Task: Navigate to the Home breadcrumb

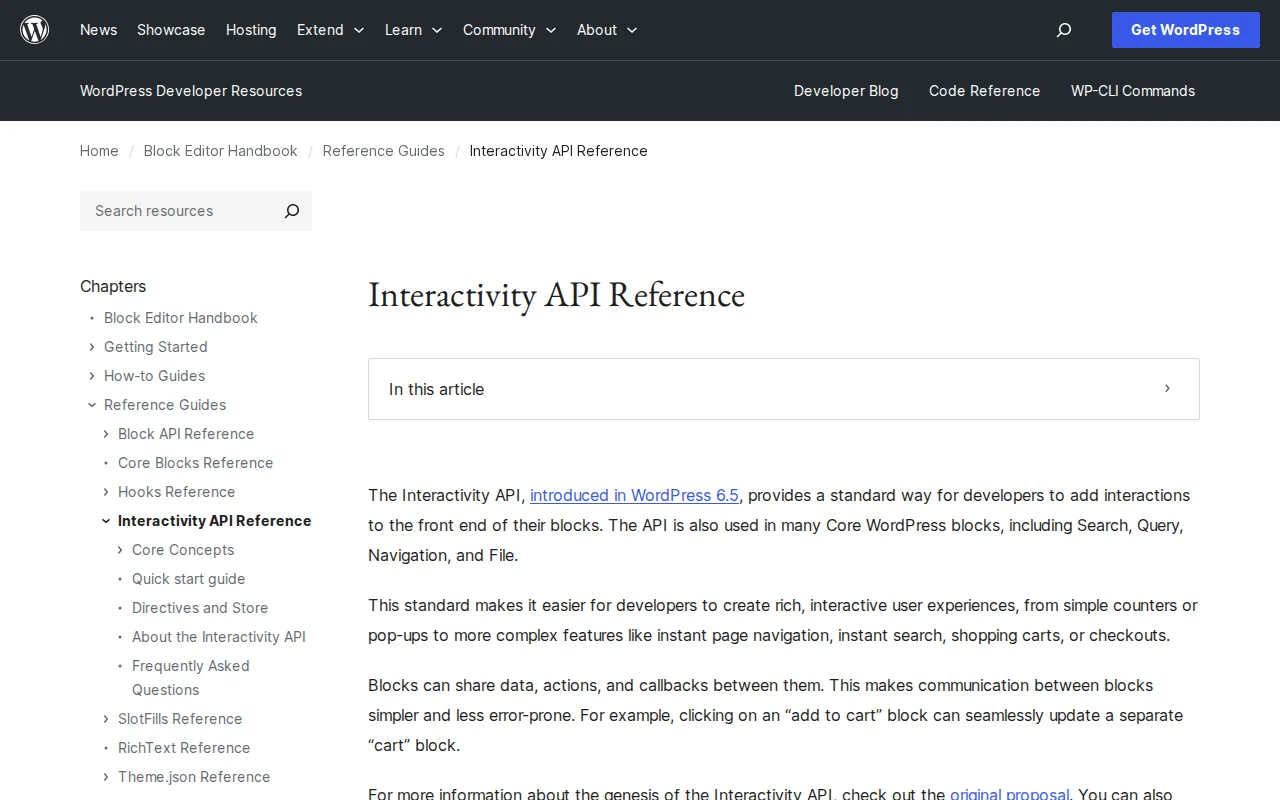Action: point(99,151)
